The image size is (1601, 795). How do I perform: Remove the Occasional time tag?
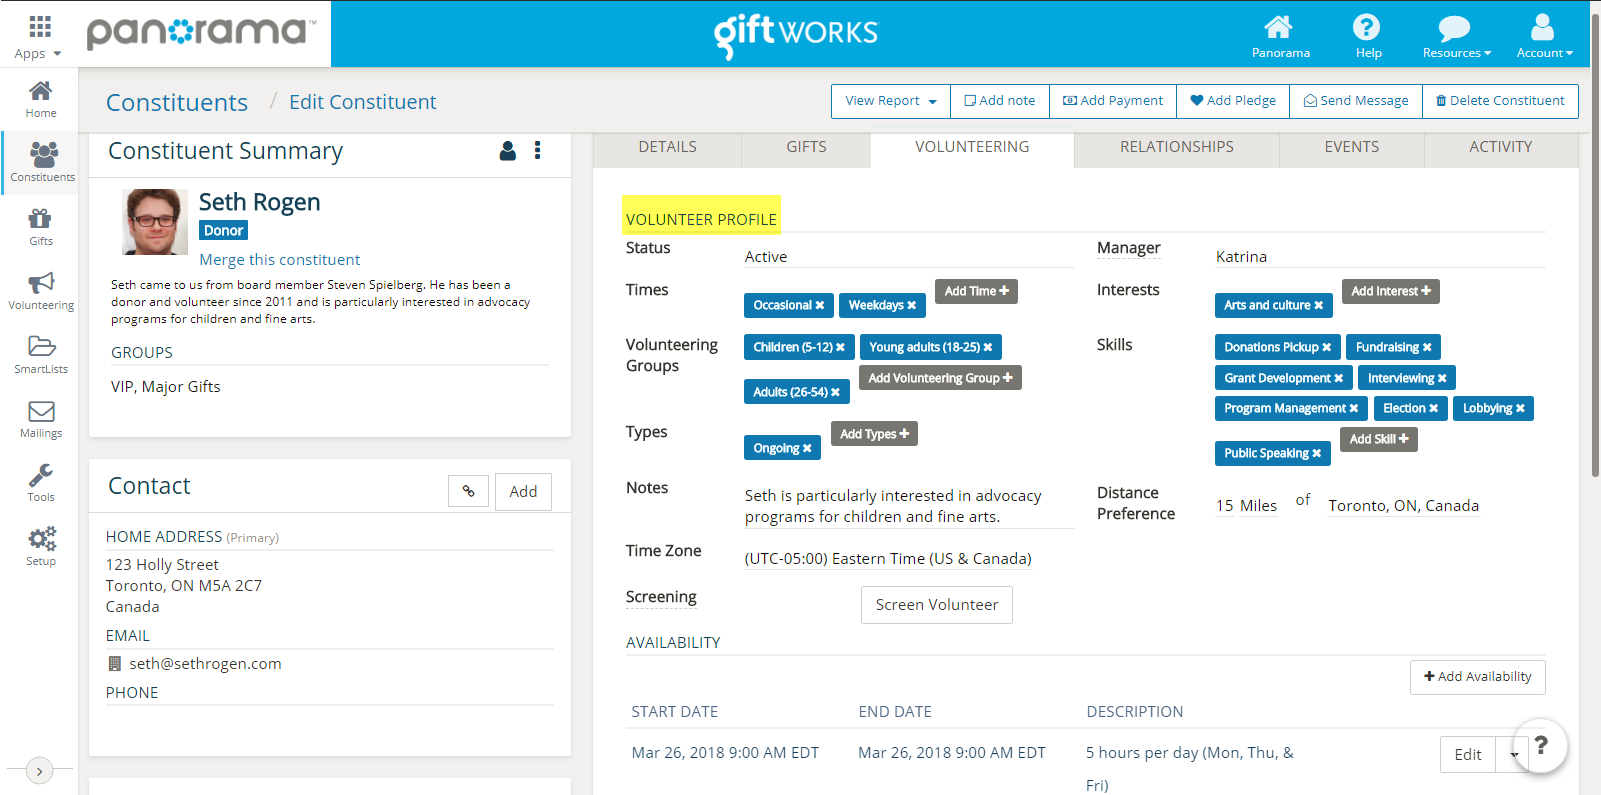[820, 306]
